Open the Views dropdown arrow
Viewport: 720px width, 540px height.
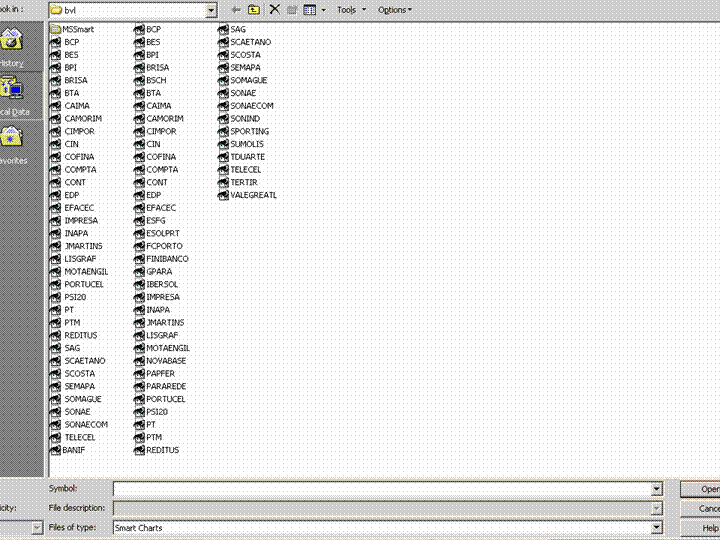click(323, 10)
